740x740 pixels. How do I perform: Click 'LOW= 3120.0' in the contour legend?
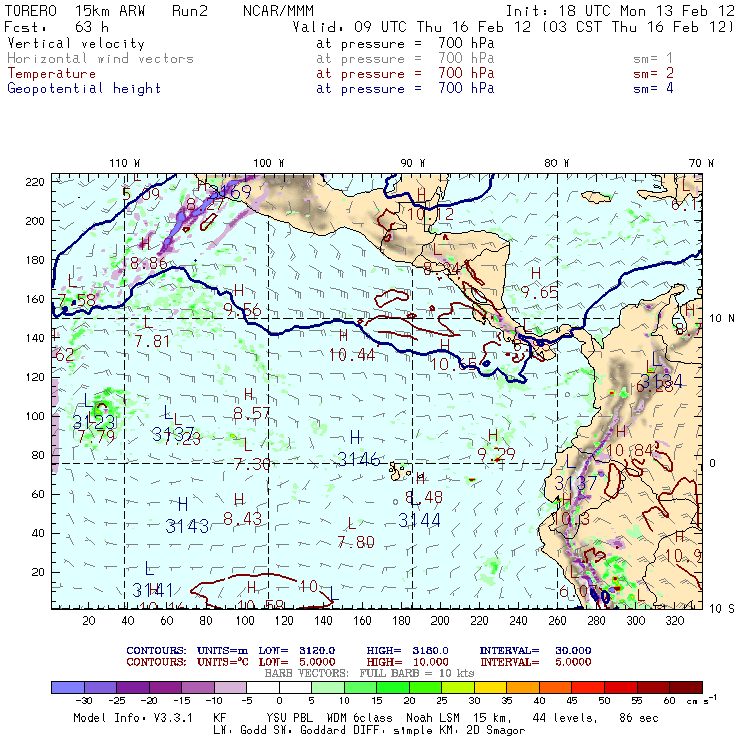[297, 651]
